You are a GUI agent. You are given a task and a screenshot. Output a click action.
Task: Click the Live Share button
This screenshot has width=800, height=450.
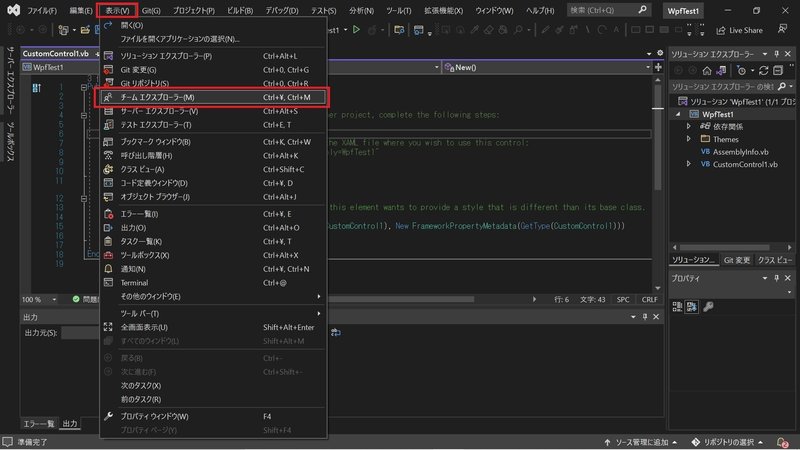739,31
